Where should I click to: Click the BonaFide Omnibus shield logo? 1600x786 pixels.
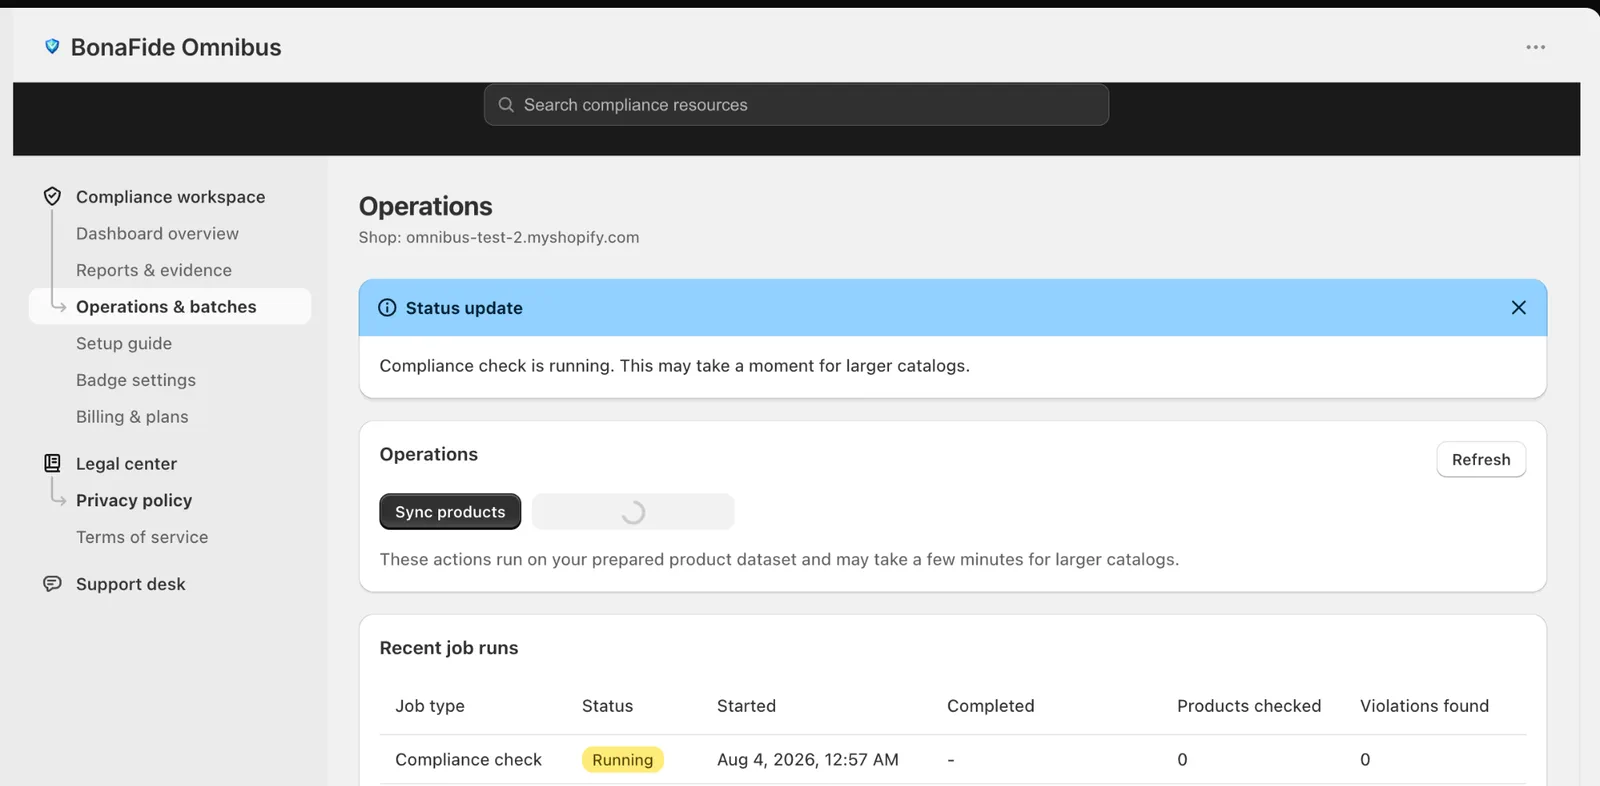pyautogui.click(x=52, y=46)
